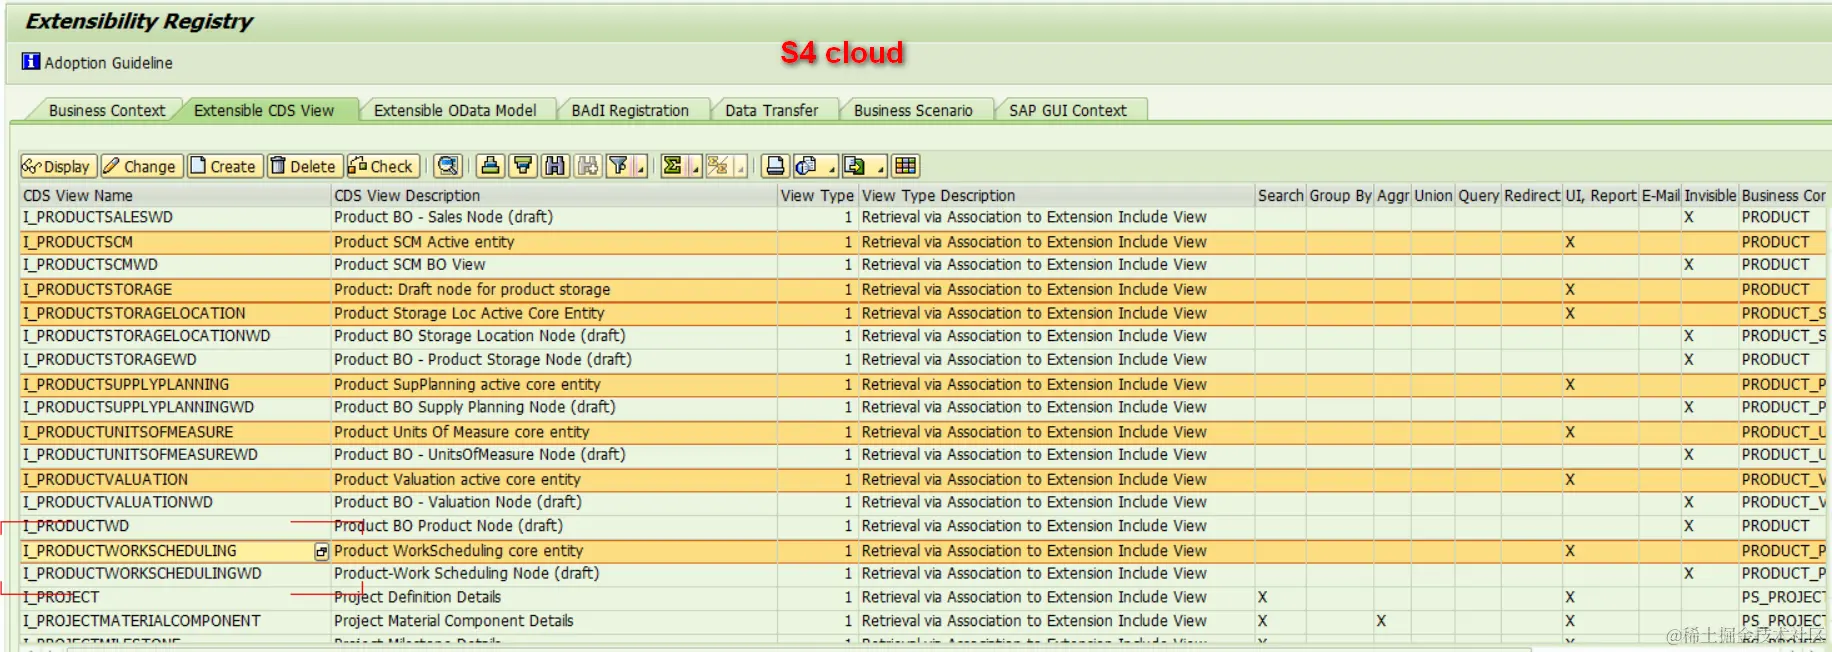Click the Create button
This screenshot has height=652, width=1832.
tap(224, 166)
